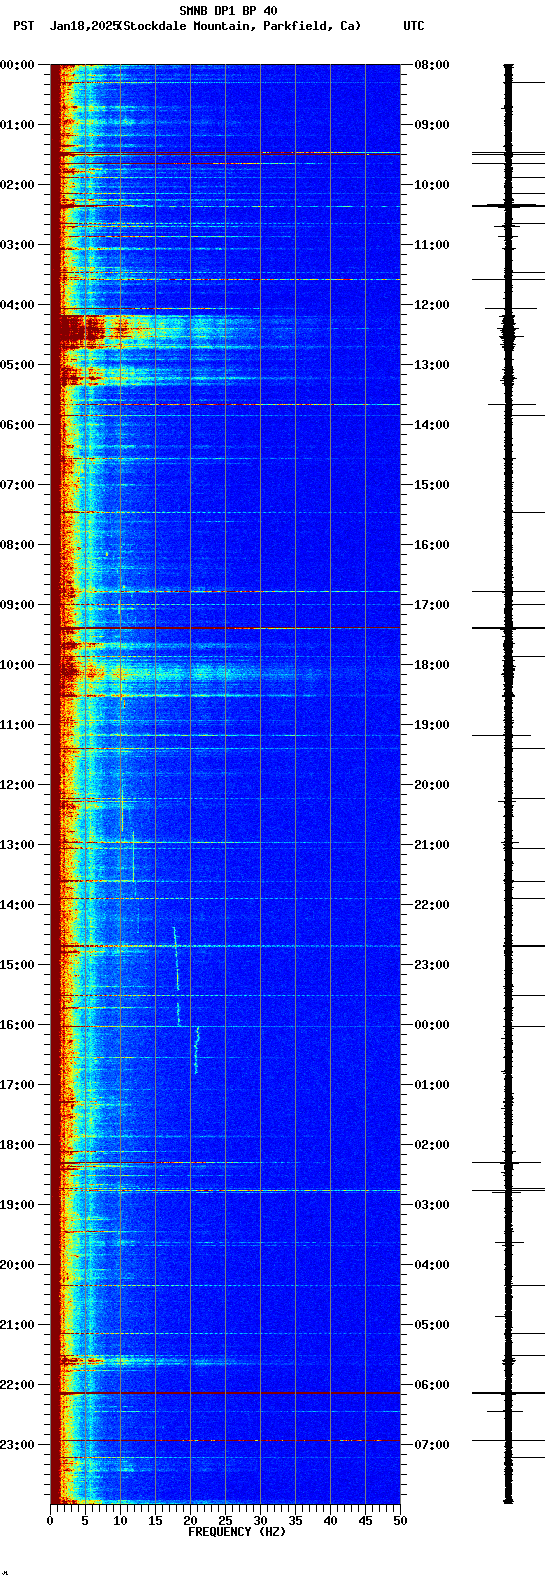Click the 'PST' timezone label
This screenshot has width=552, height=1584.
(x=23, y=26)
